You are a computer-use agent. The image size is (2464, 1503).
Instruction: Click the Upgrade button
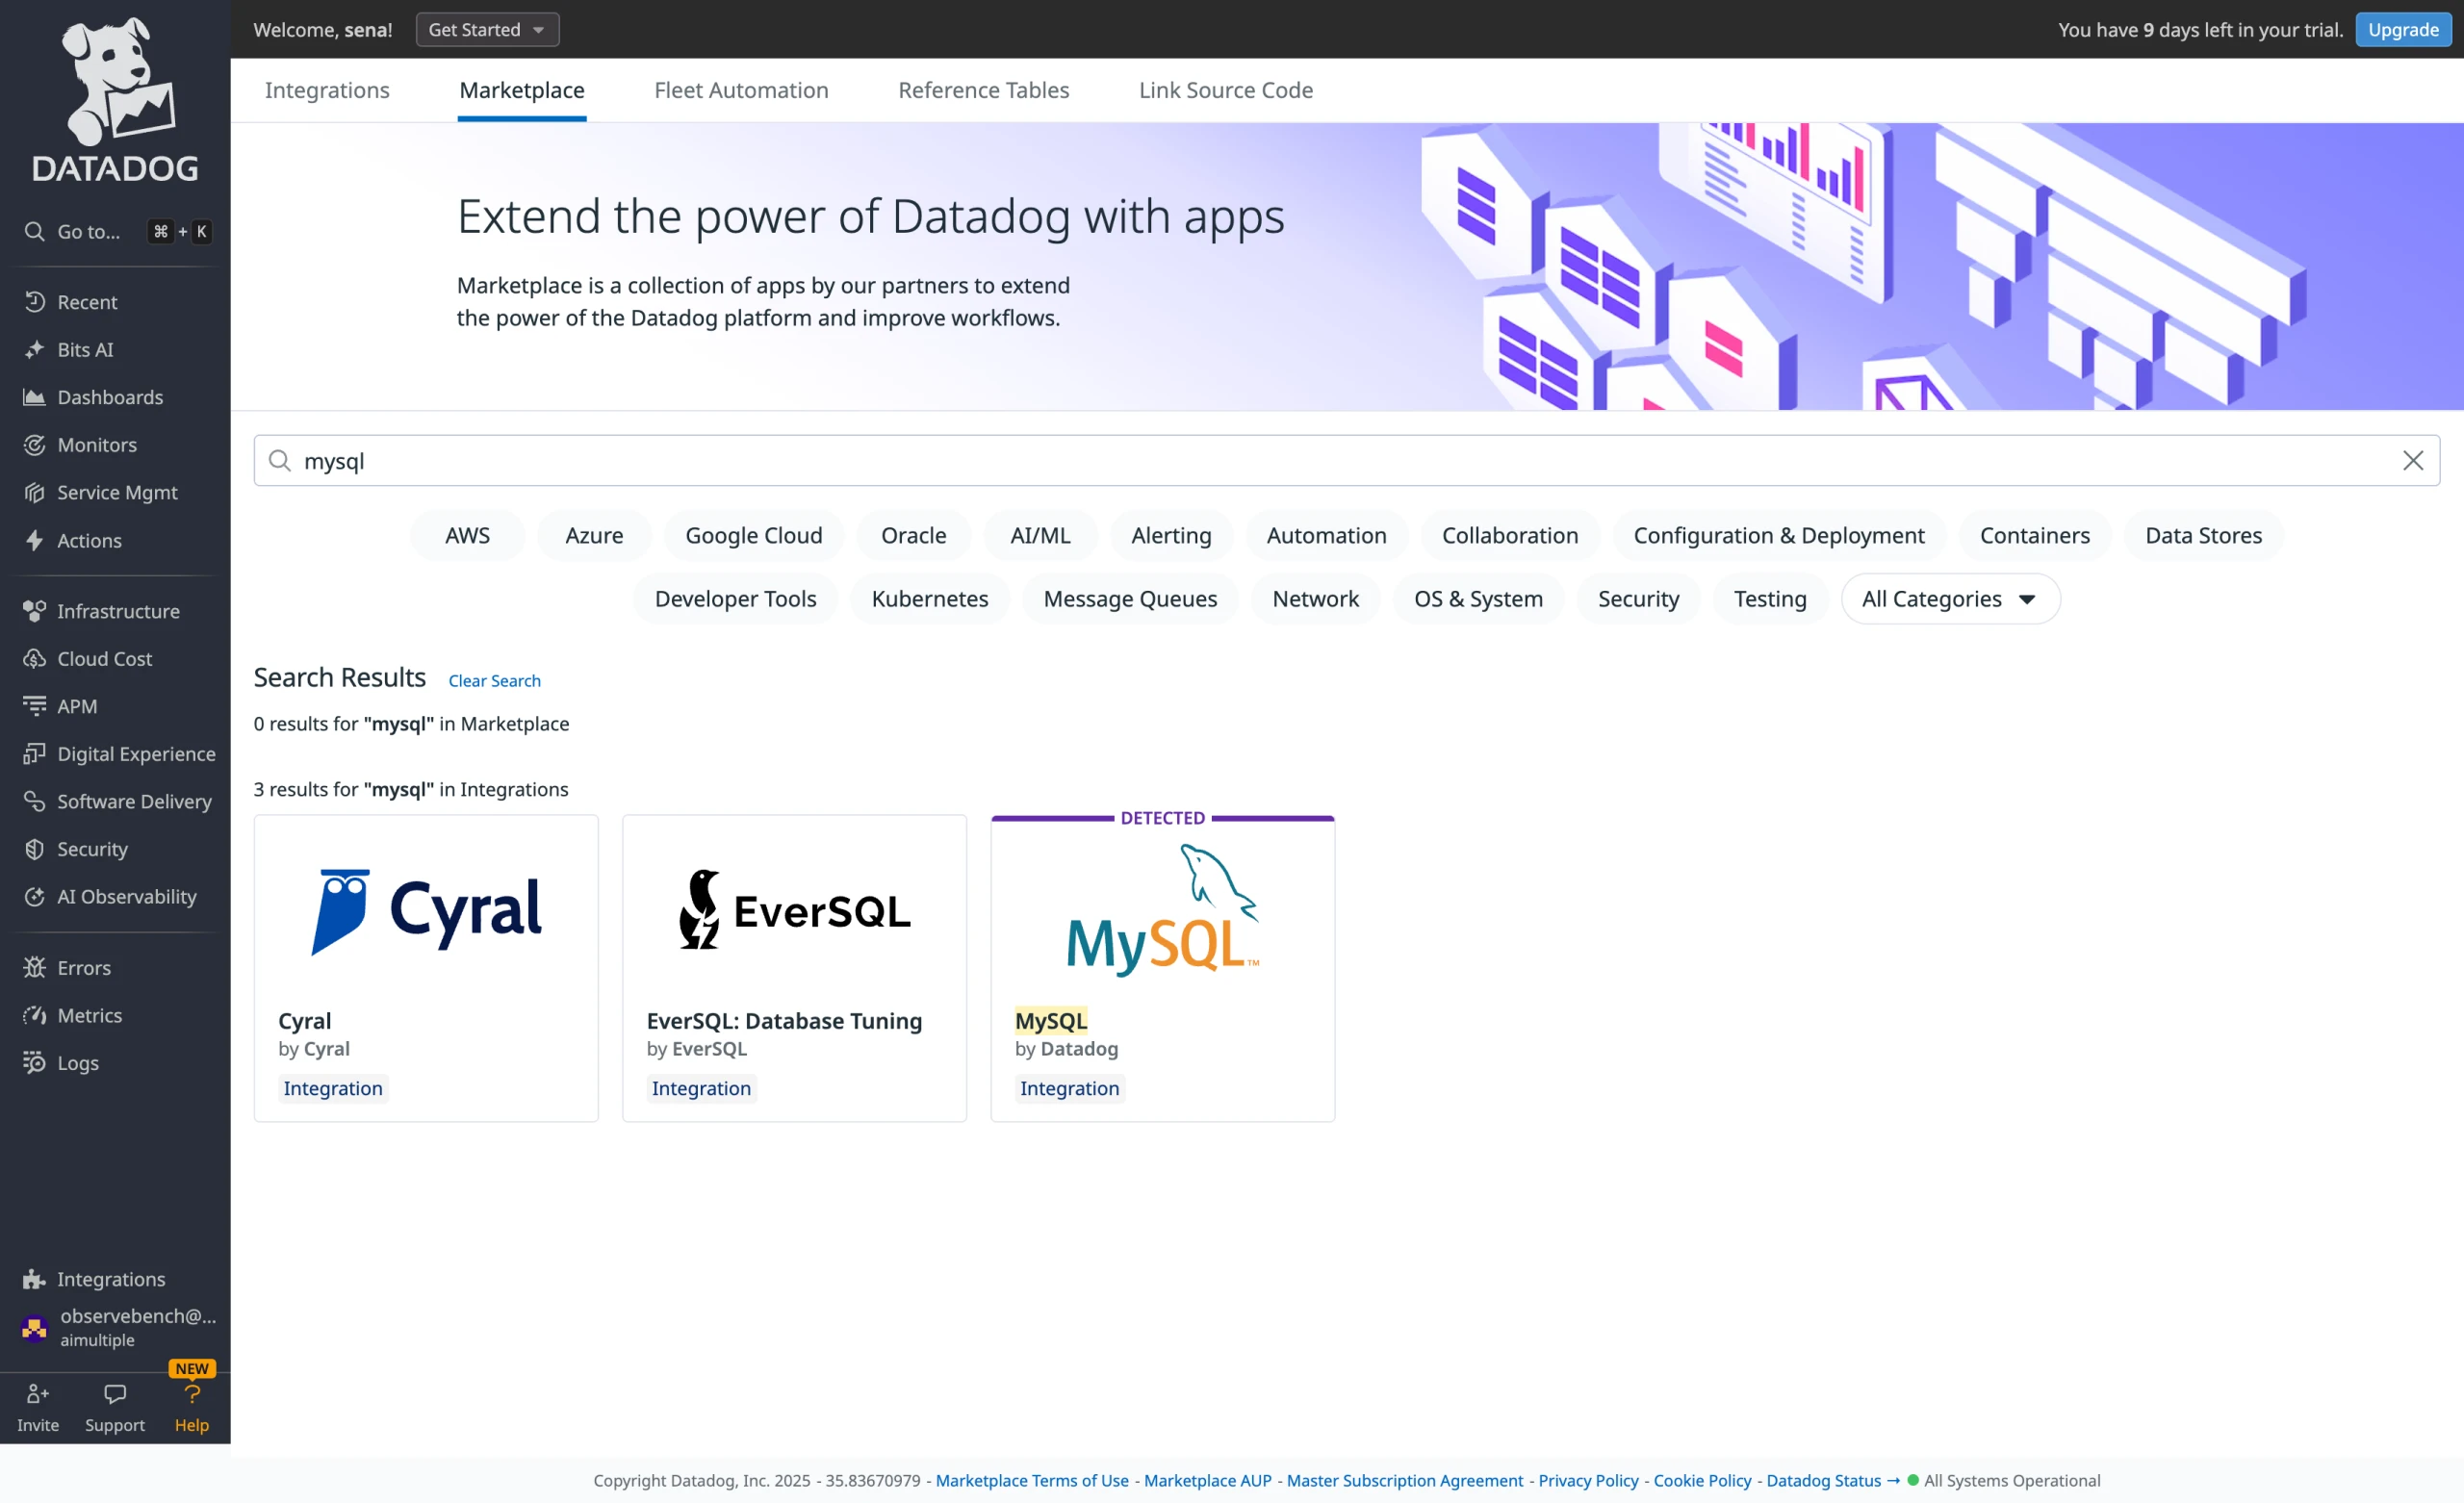pyautogui.click(x=2402, y=29)
